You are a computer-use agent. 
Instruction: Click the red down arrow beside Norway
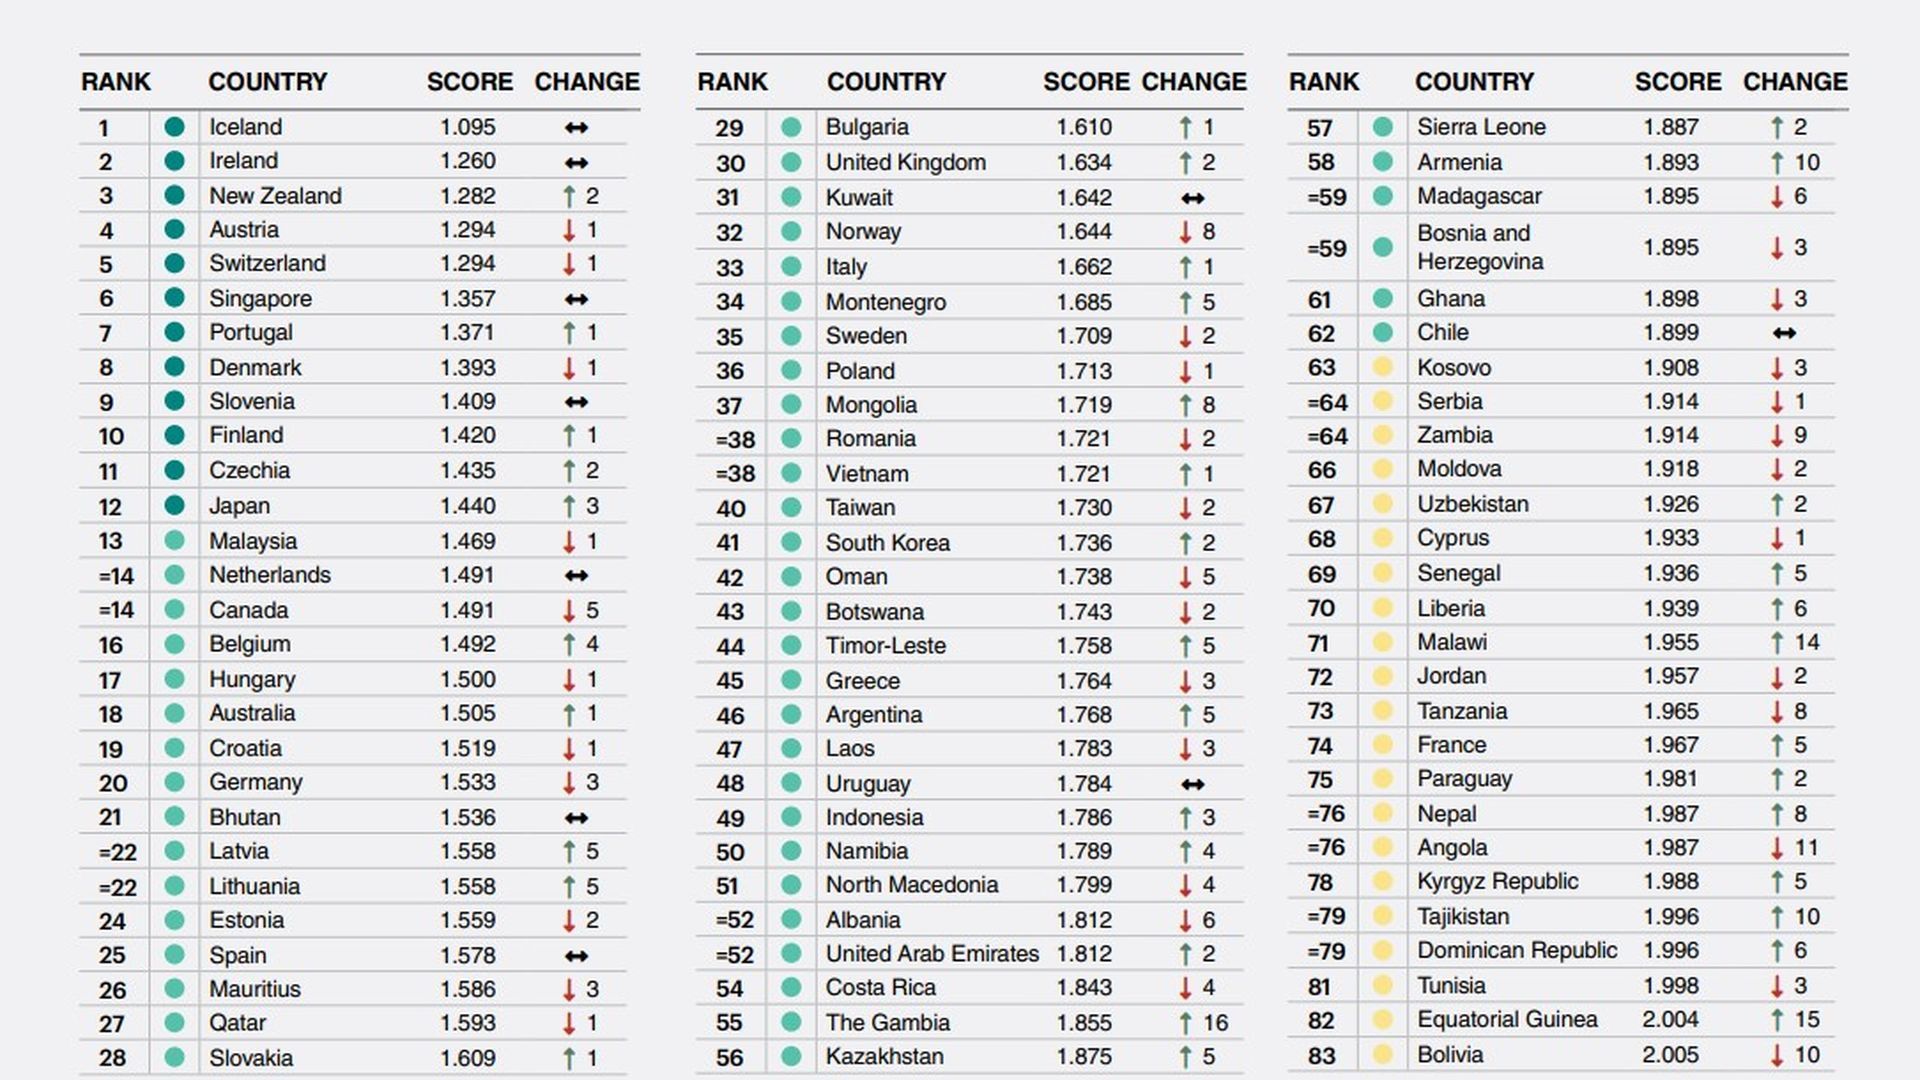coord(1184,231)
